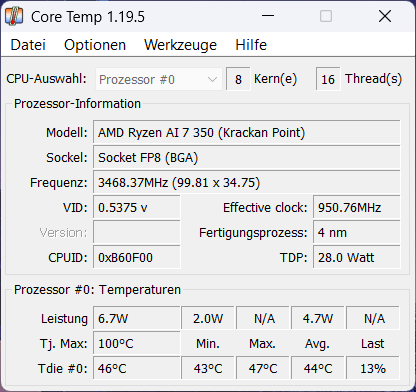This screenshot has width=416, height=392.
Task: Open the Datei menu
Action: (x=28, y=45)
